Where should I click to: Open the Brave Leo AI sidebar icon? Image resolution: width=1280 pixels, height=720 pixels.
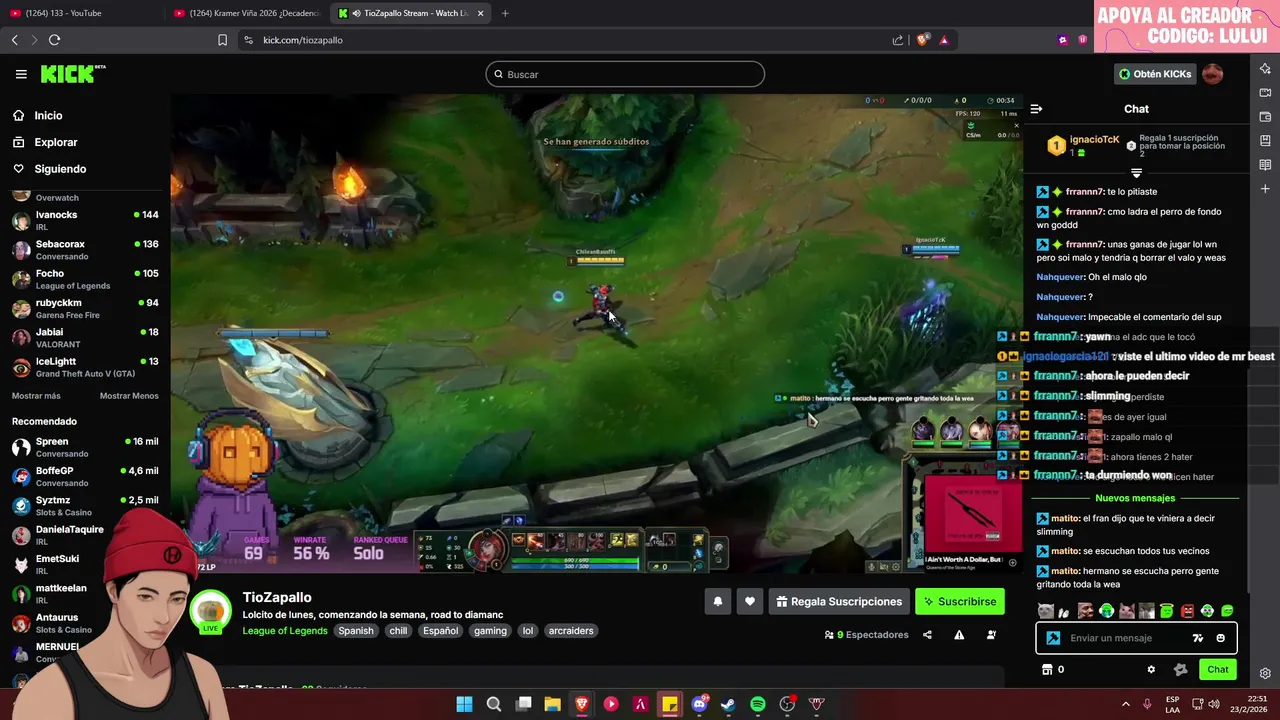[x=1265, y=69]
